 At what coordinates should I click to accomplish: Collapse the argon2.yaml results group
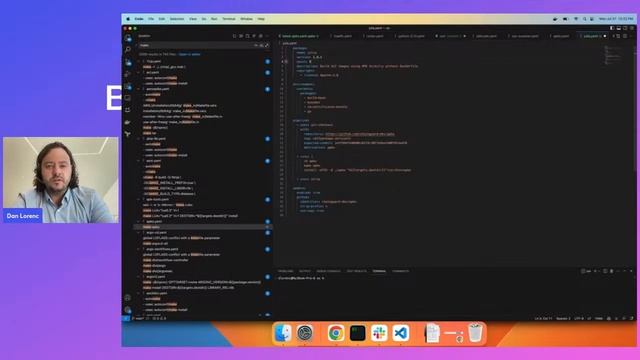138,276
